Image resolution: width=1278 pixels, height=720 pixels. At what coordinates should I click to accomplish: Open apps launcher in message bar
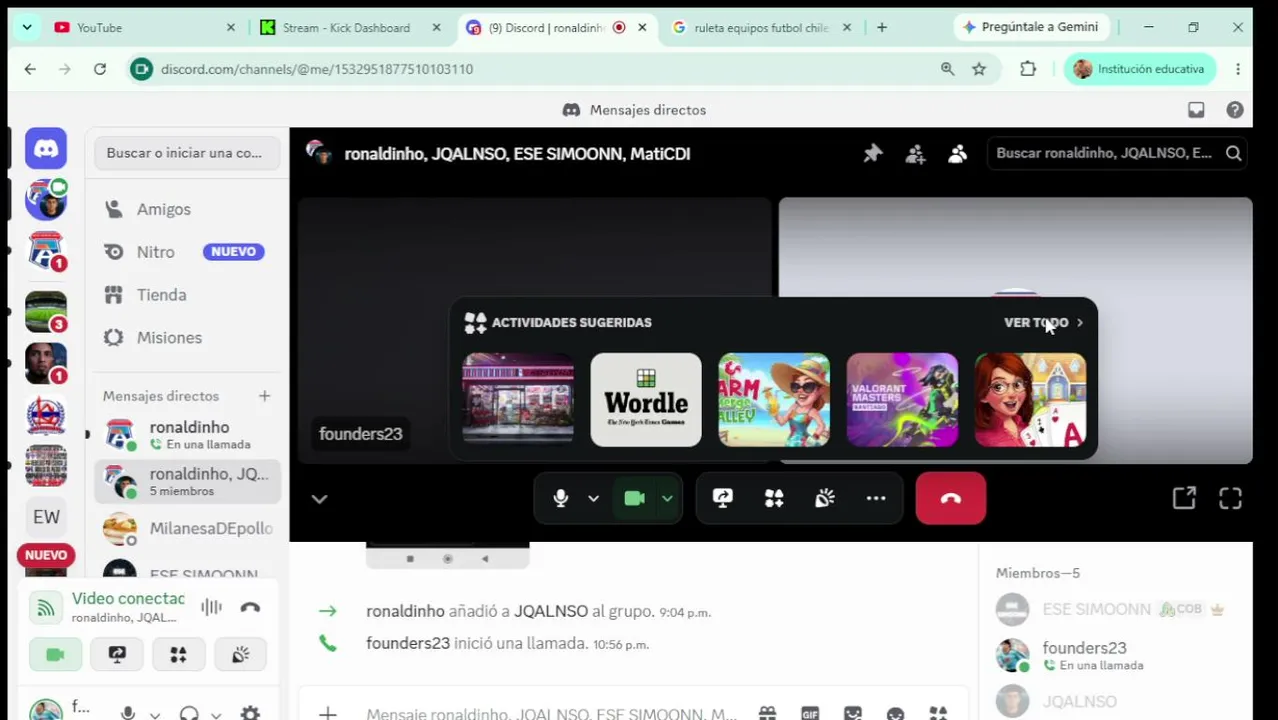(938, 713)
